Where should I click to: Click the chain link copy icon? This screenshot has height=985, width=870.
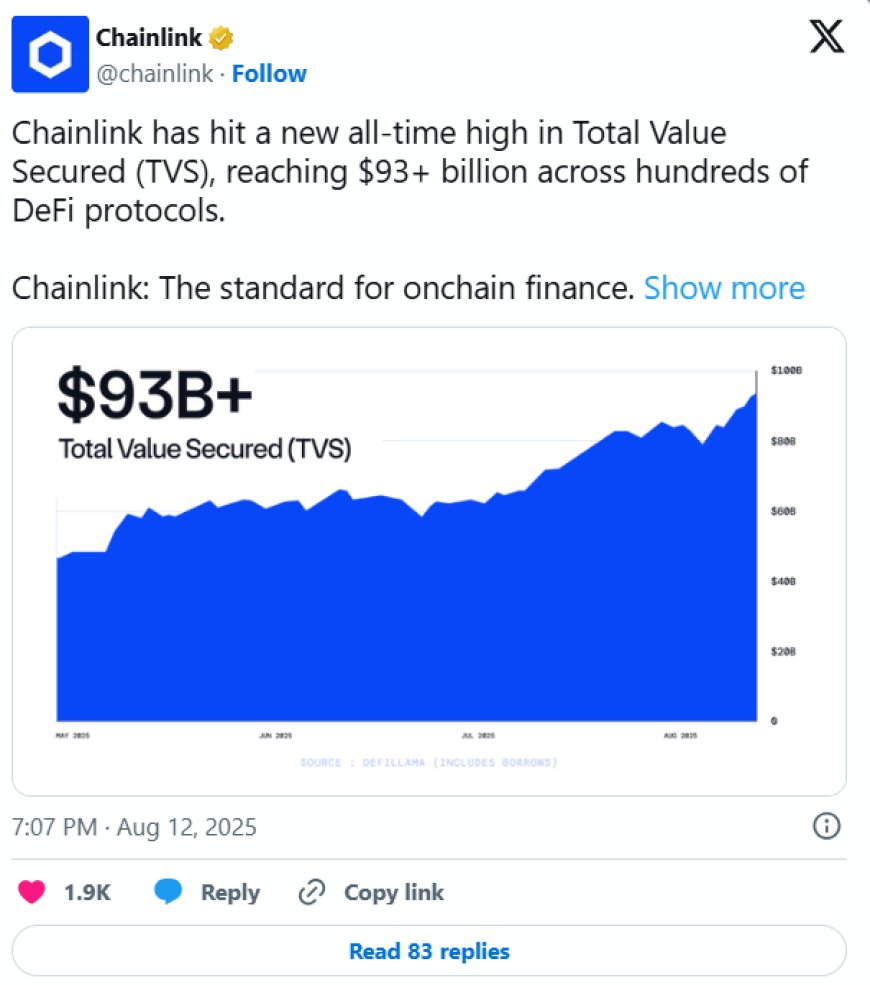pos(312,892)
